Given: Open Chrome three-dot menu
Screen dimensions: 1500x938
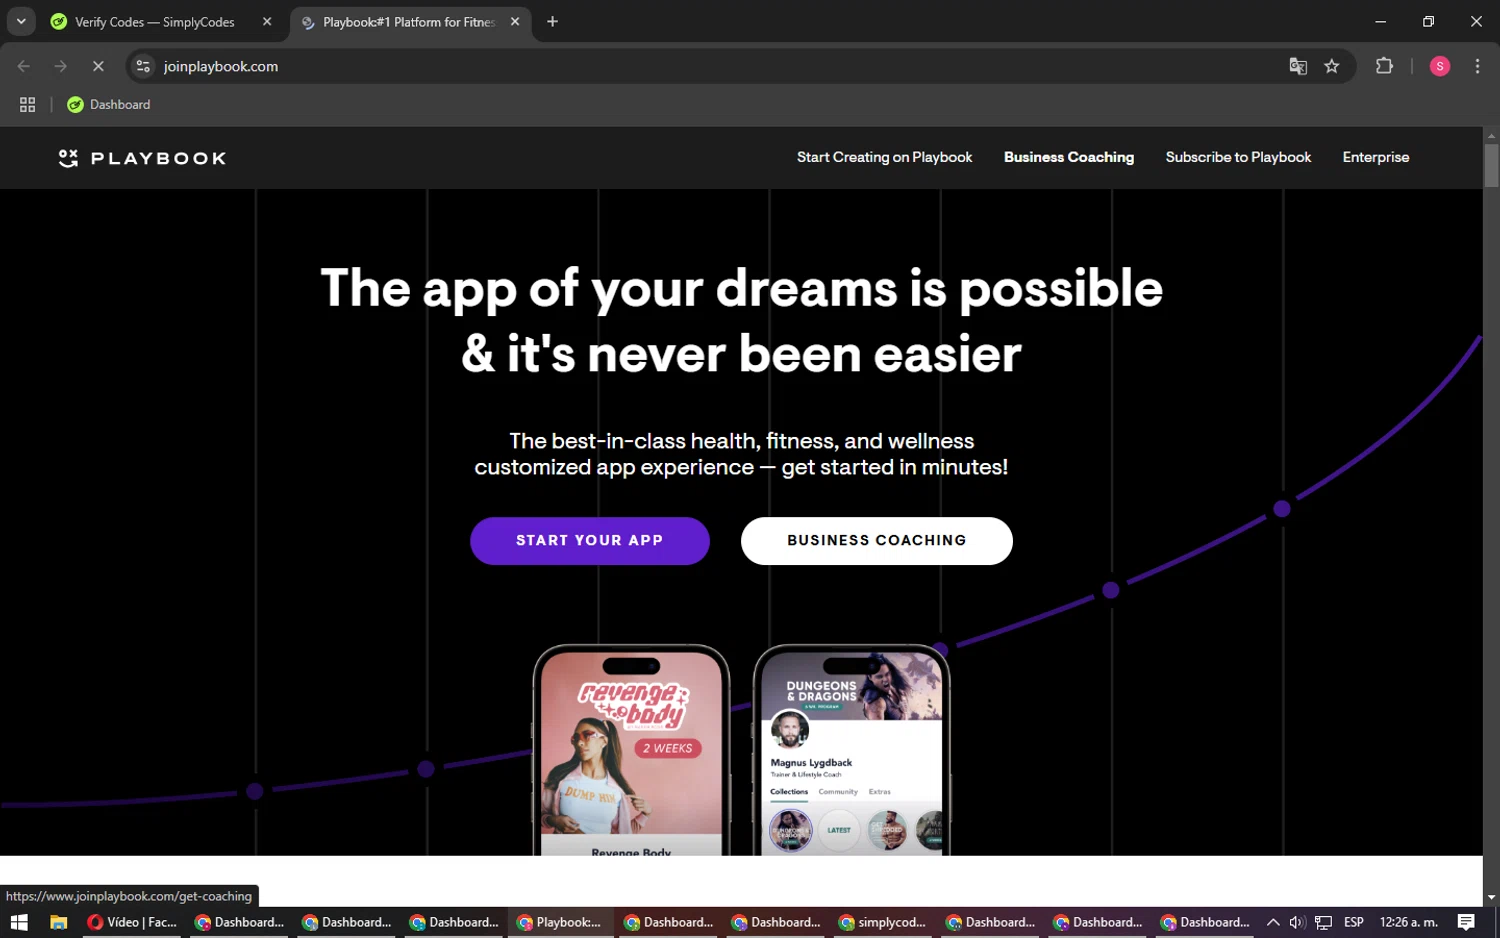Looking at the screenshot, I should click(1477, 66).
